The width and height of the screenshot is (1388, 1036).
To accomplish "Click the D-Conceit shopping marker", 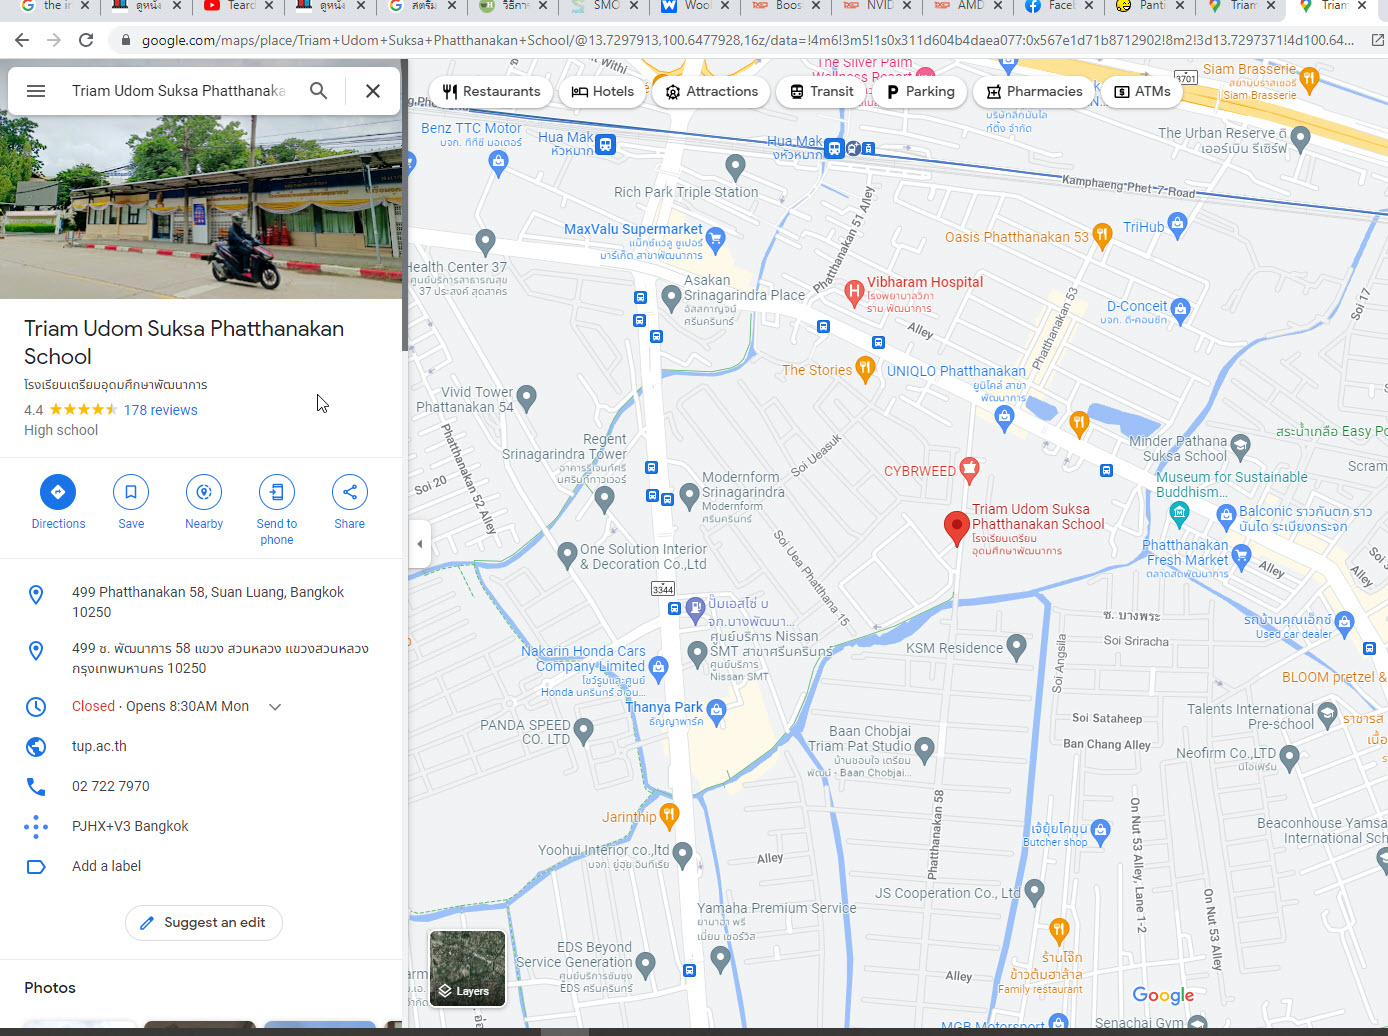I will [x=1180, y=309].
